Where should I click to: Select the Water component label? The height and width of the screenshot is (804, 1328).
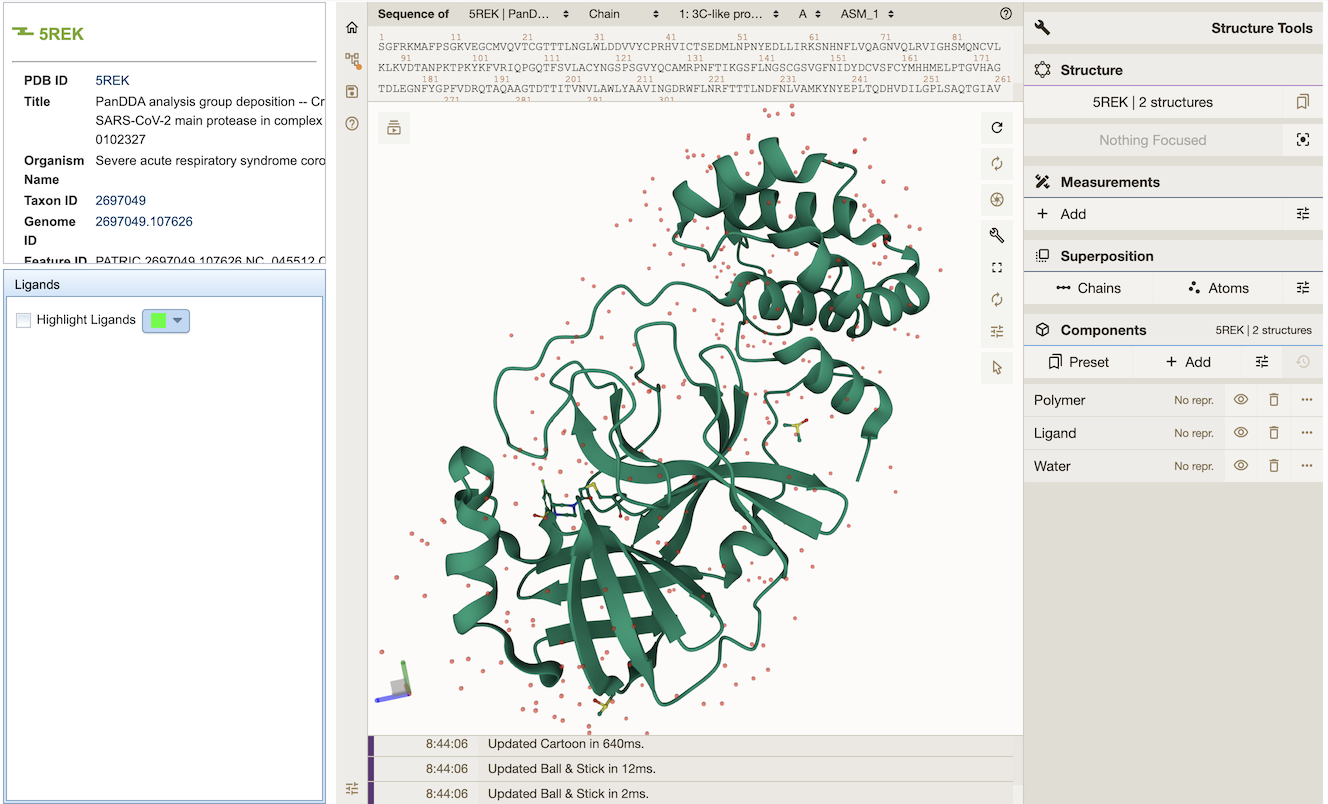pyautogui.click(x=1052, y=466)
